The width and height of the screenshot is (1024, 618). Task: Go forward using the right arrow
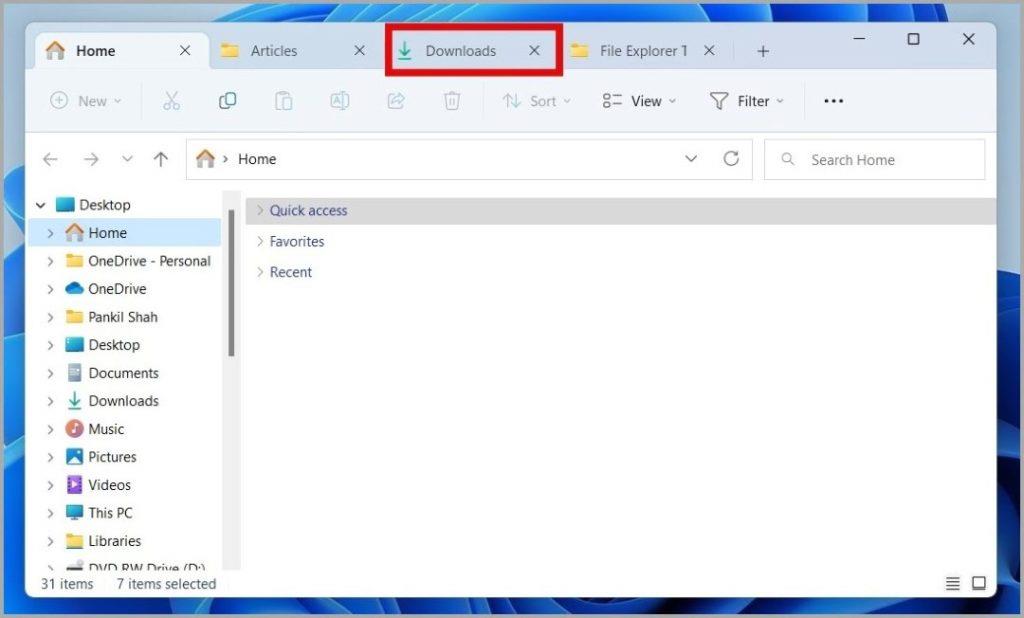coord(91,159)
